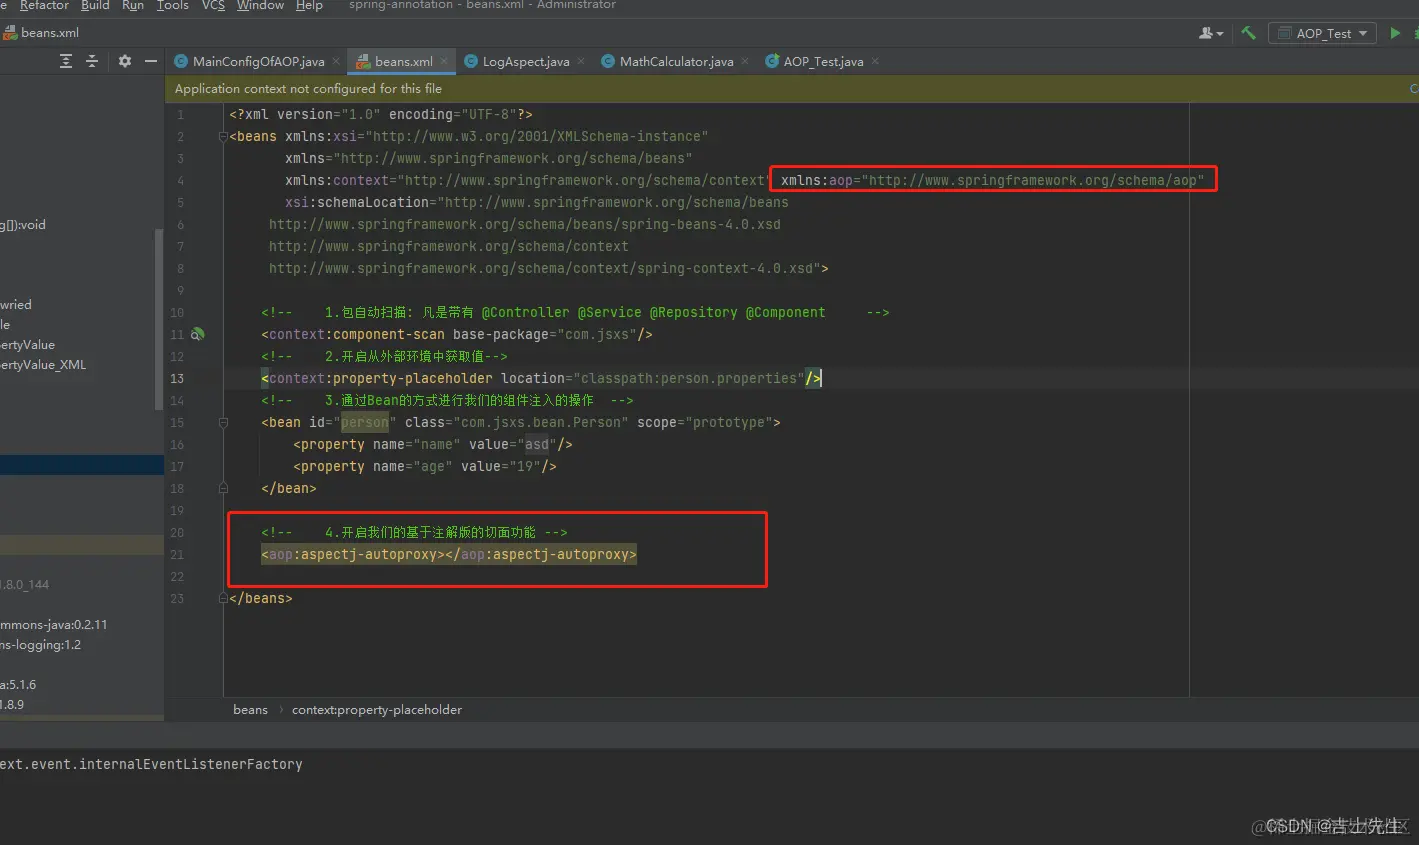Select the mmons-java:0.2.11 library entry
The width and height of the screenshot is (1419, 845).
(54, 625)
